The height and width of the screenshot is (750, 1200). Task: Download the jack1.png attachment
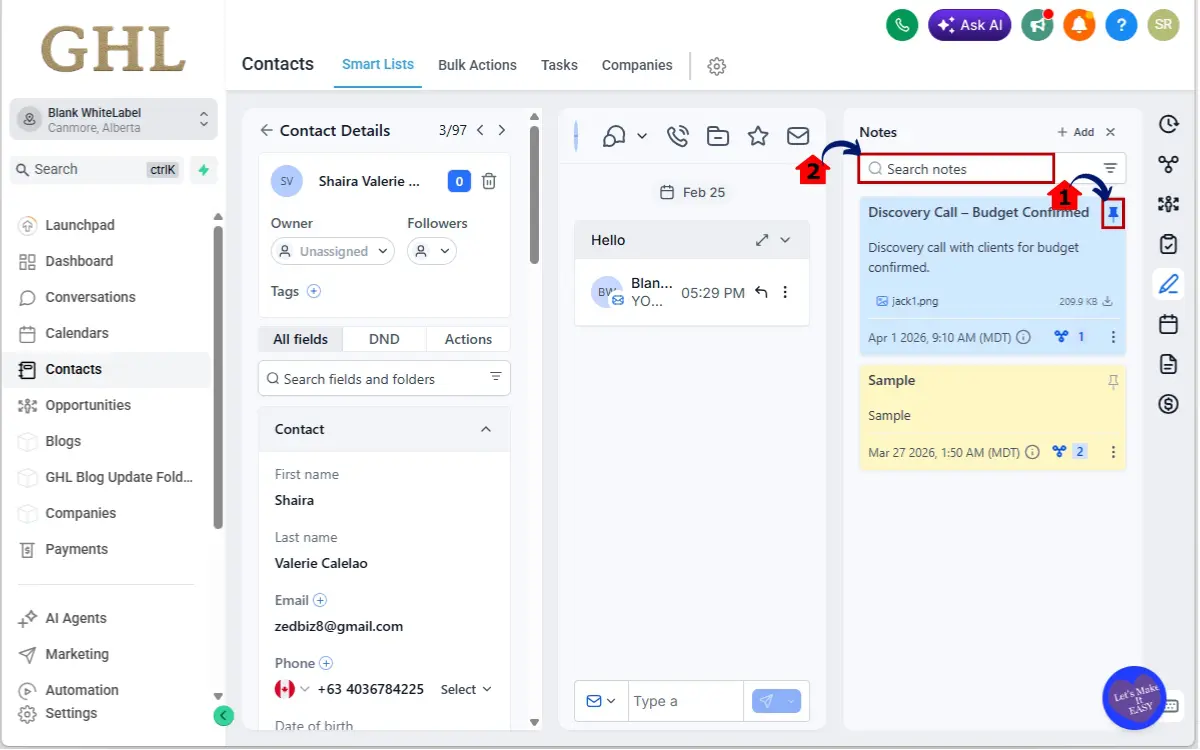click(1108, 301)
